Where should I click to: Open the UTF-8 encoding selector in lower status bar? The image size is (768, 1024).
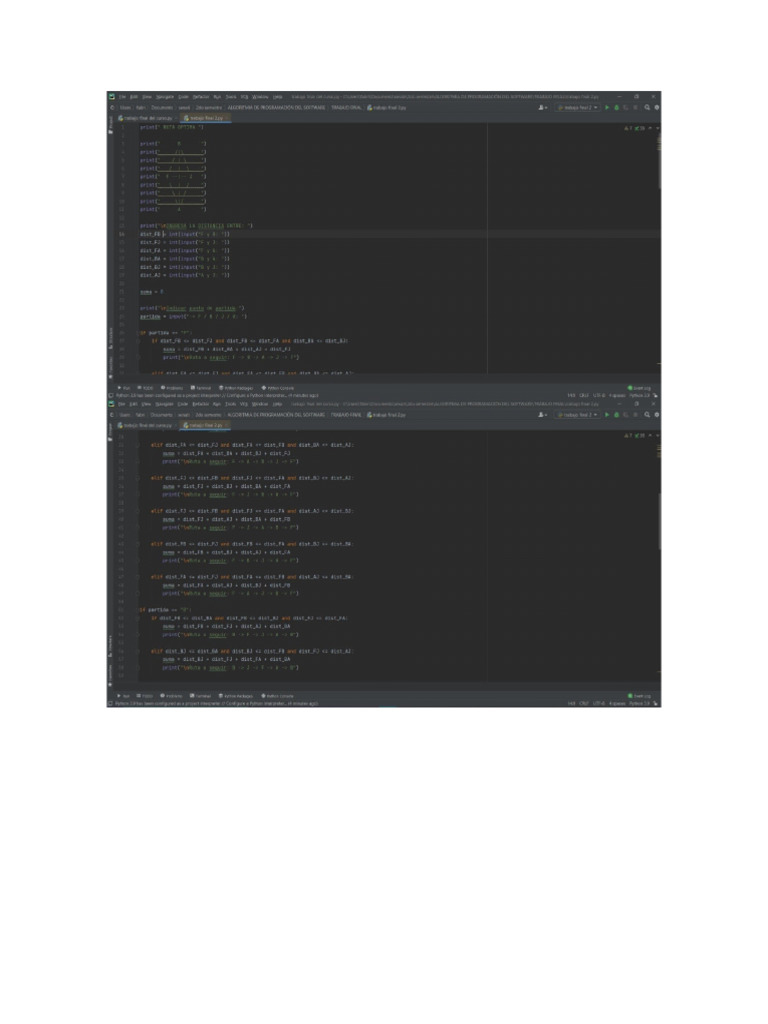(x=599, y=703)
